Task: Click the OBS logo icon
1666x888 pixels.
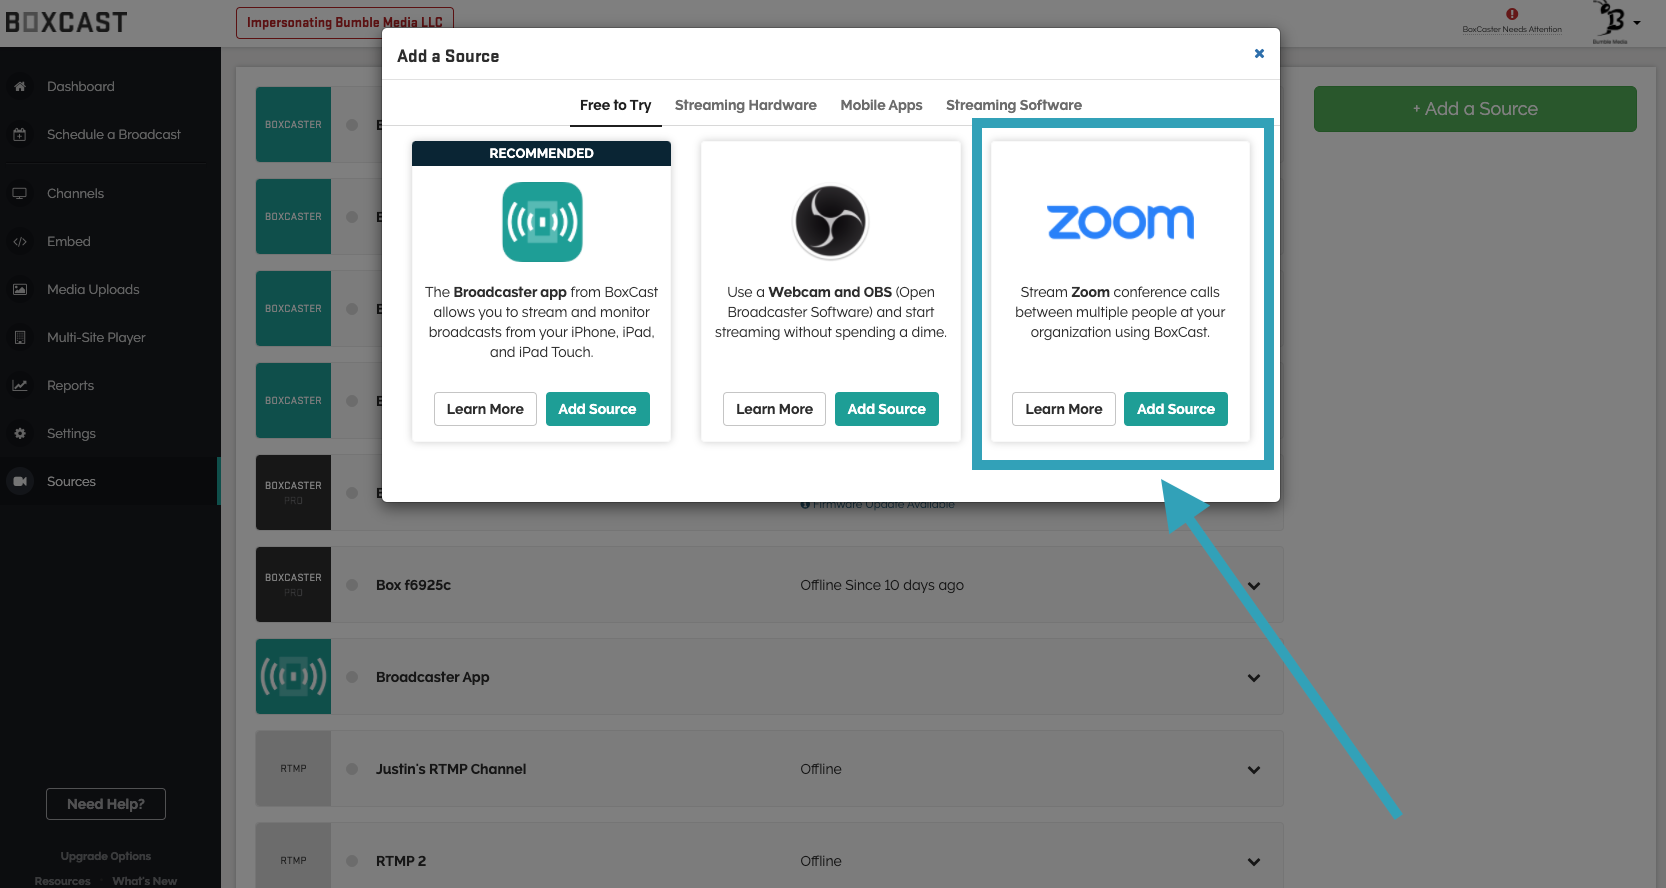Action: 830,222
